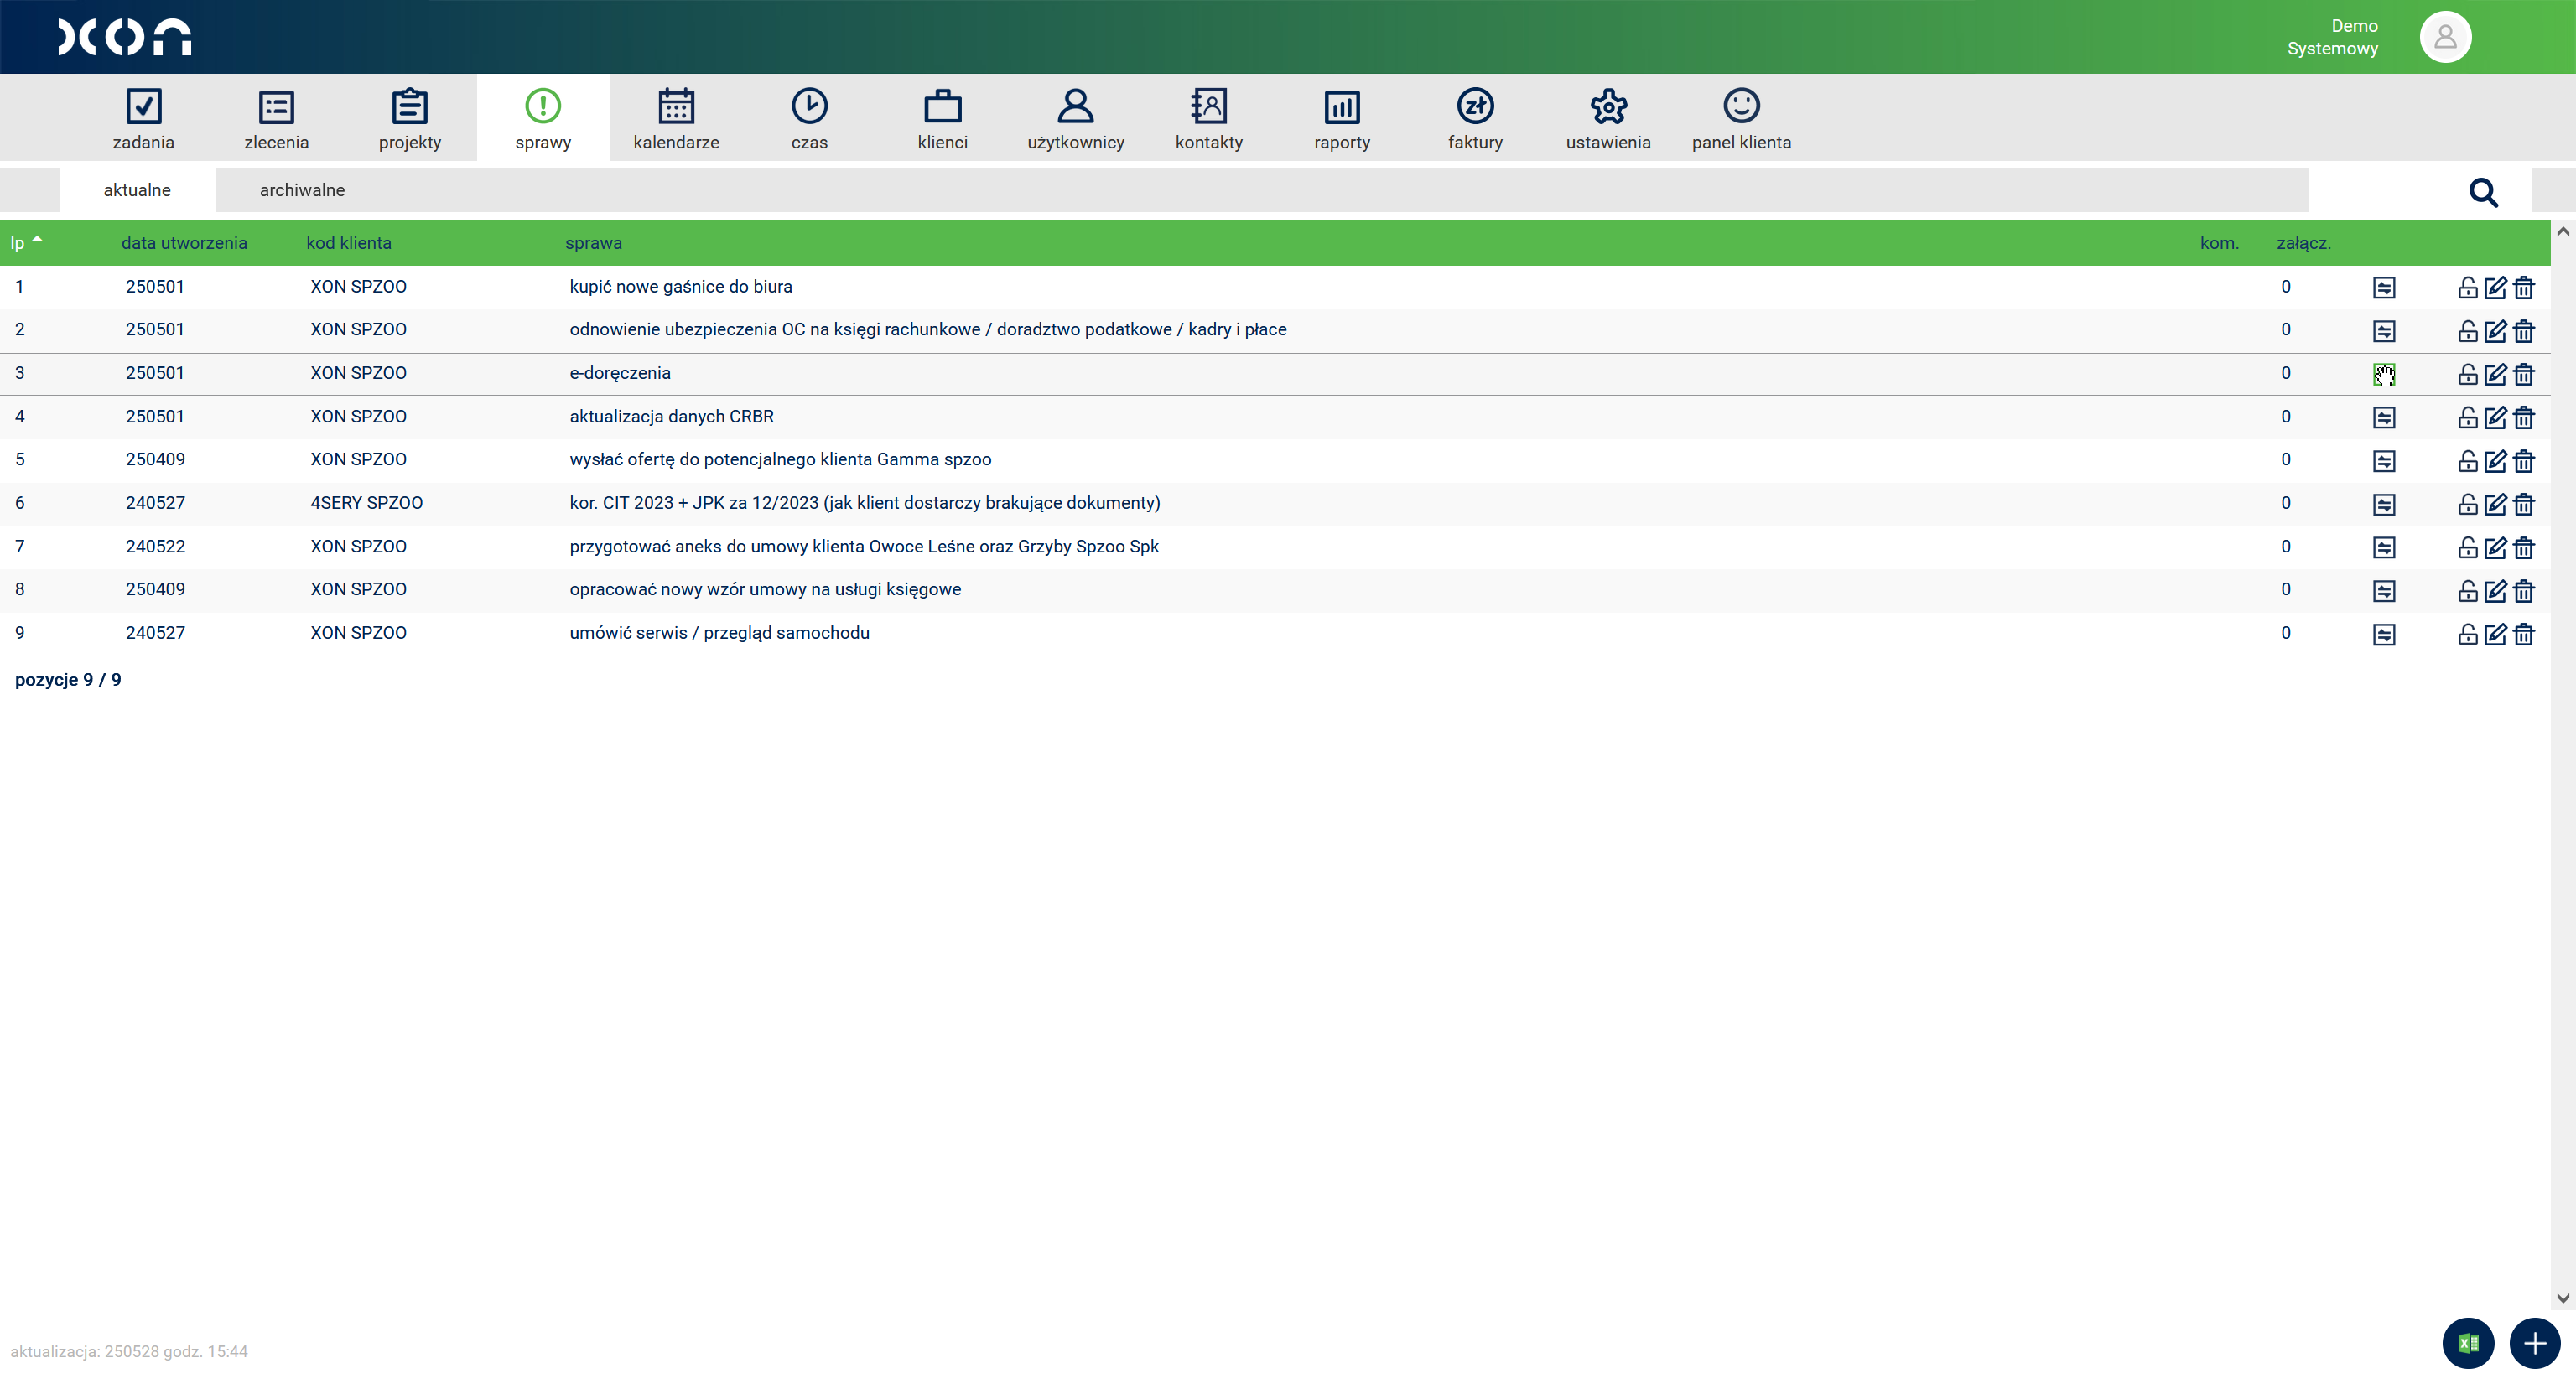Open the zlecenia module
Image resolution: width=2576 pixels, height=1384 pixels.
[x=276, y=118]
